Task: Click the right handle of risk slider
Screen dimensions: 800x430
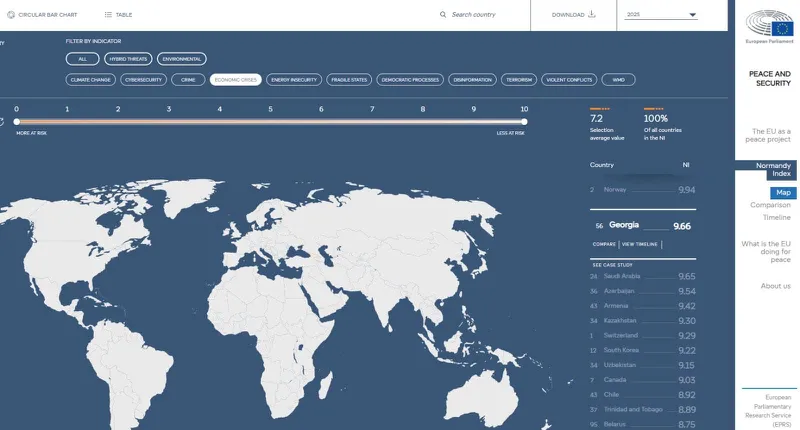Action: click(524, 121)
